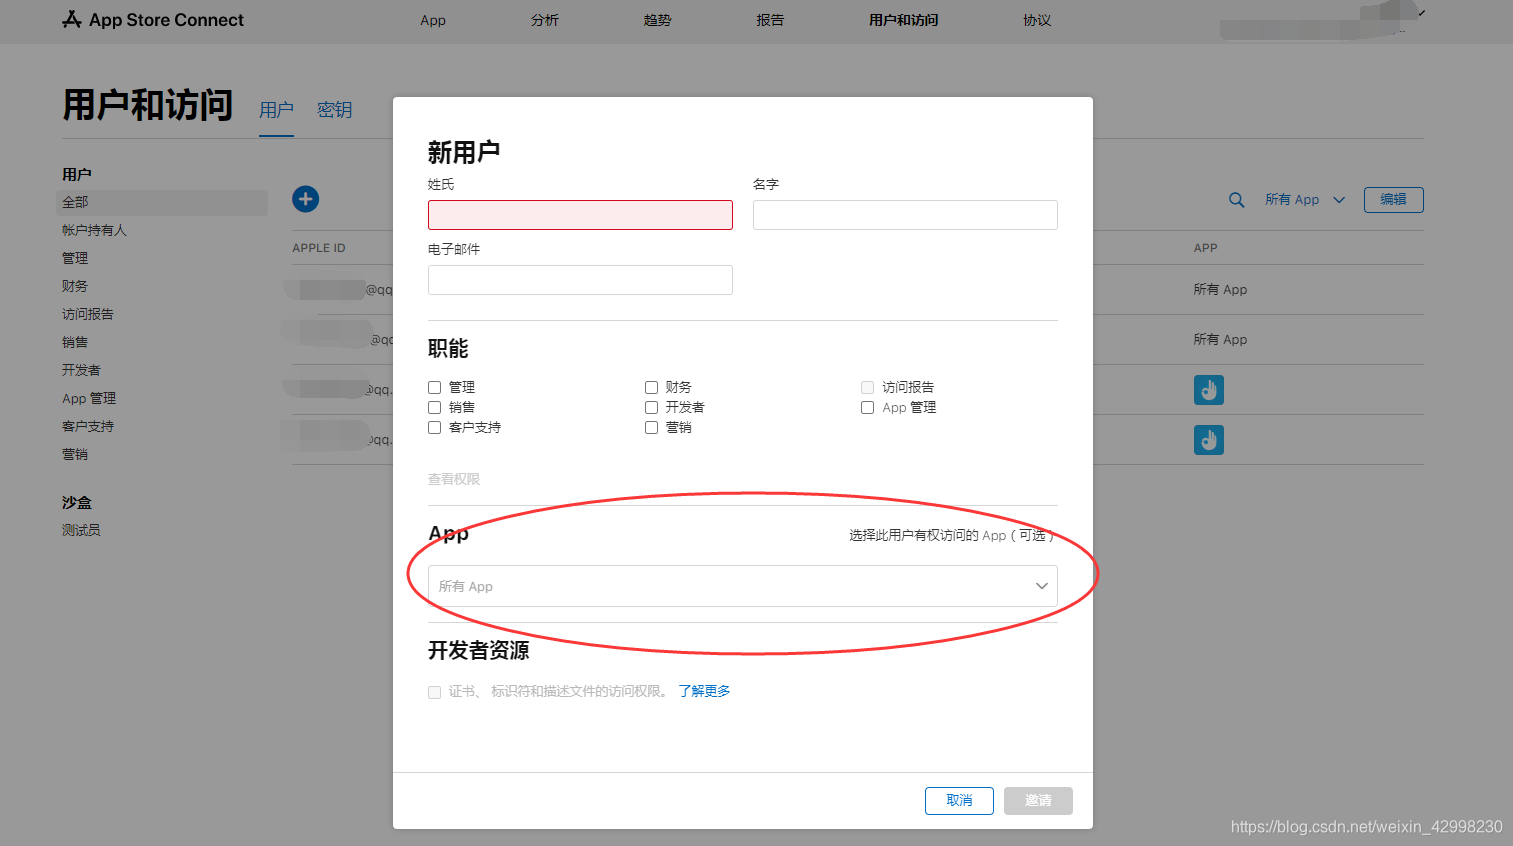
Task: Select 客户支持 in the sidebar
Action: (88, 426)
